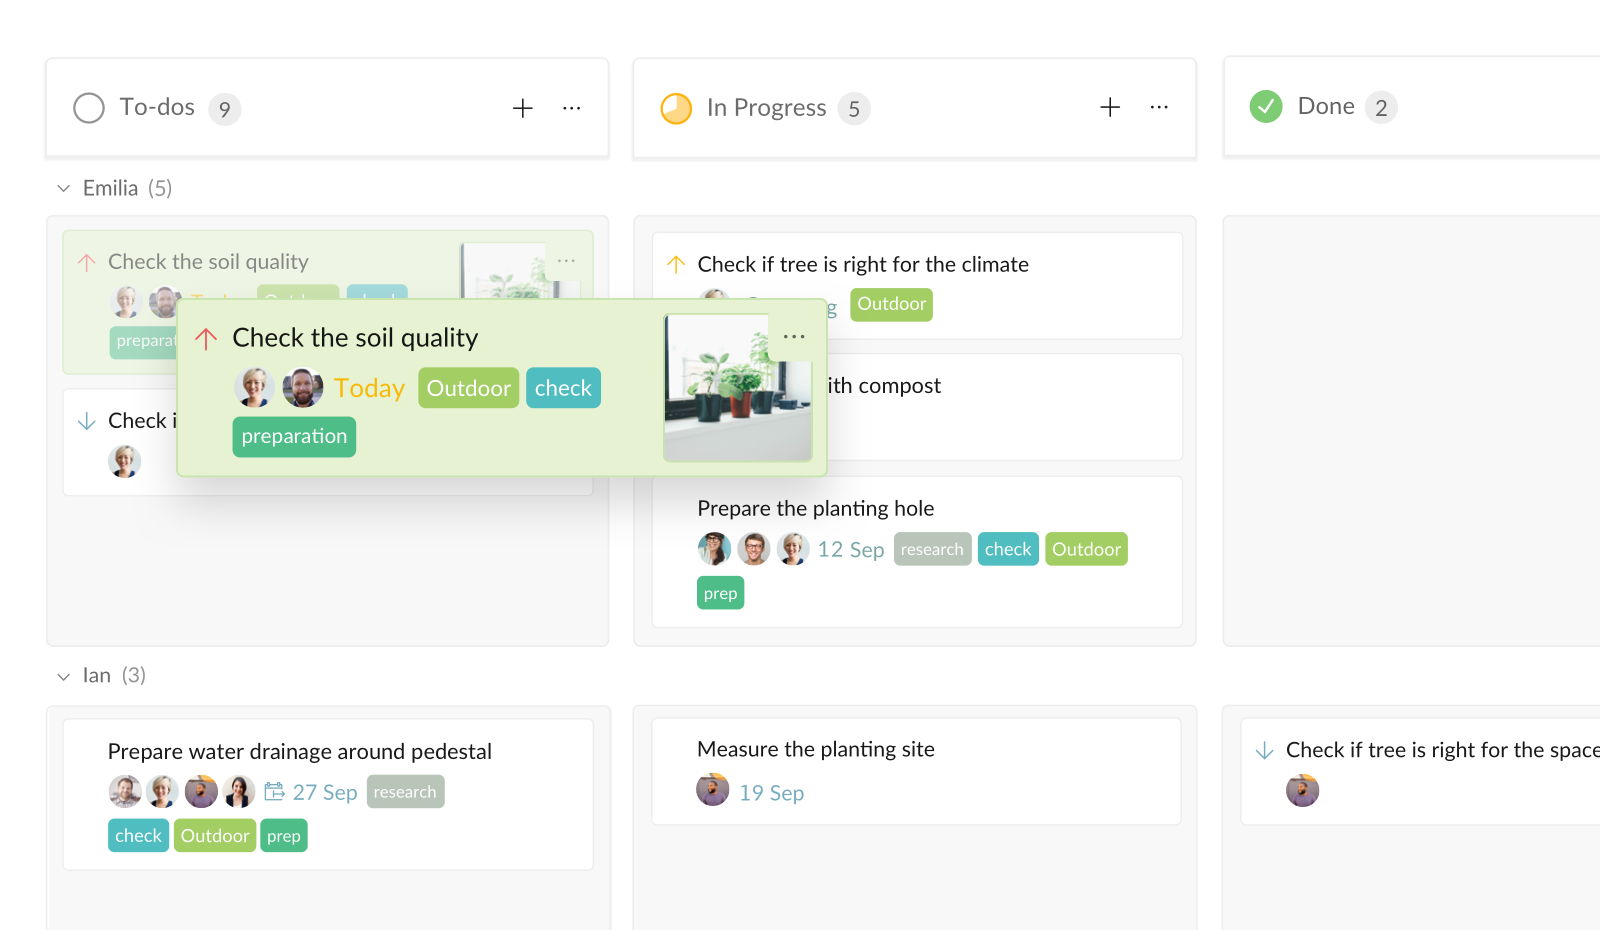
Task: Click the To-dos count badge showing 9
Action: [x=225, y=109]
